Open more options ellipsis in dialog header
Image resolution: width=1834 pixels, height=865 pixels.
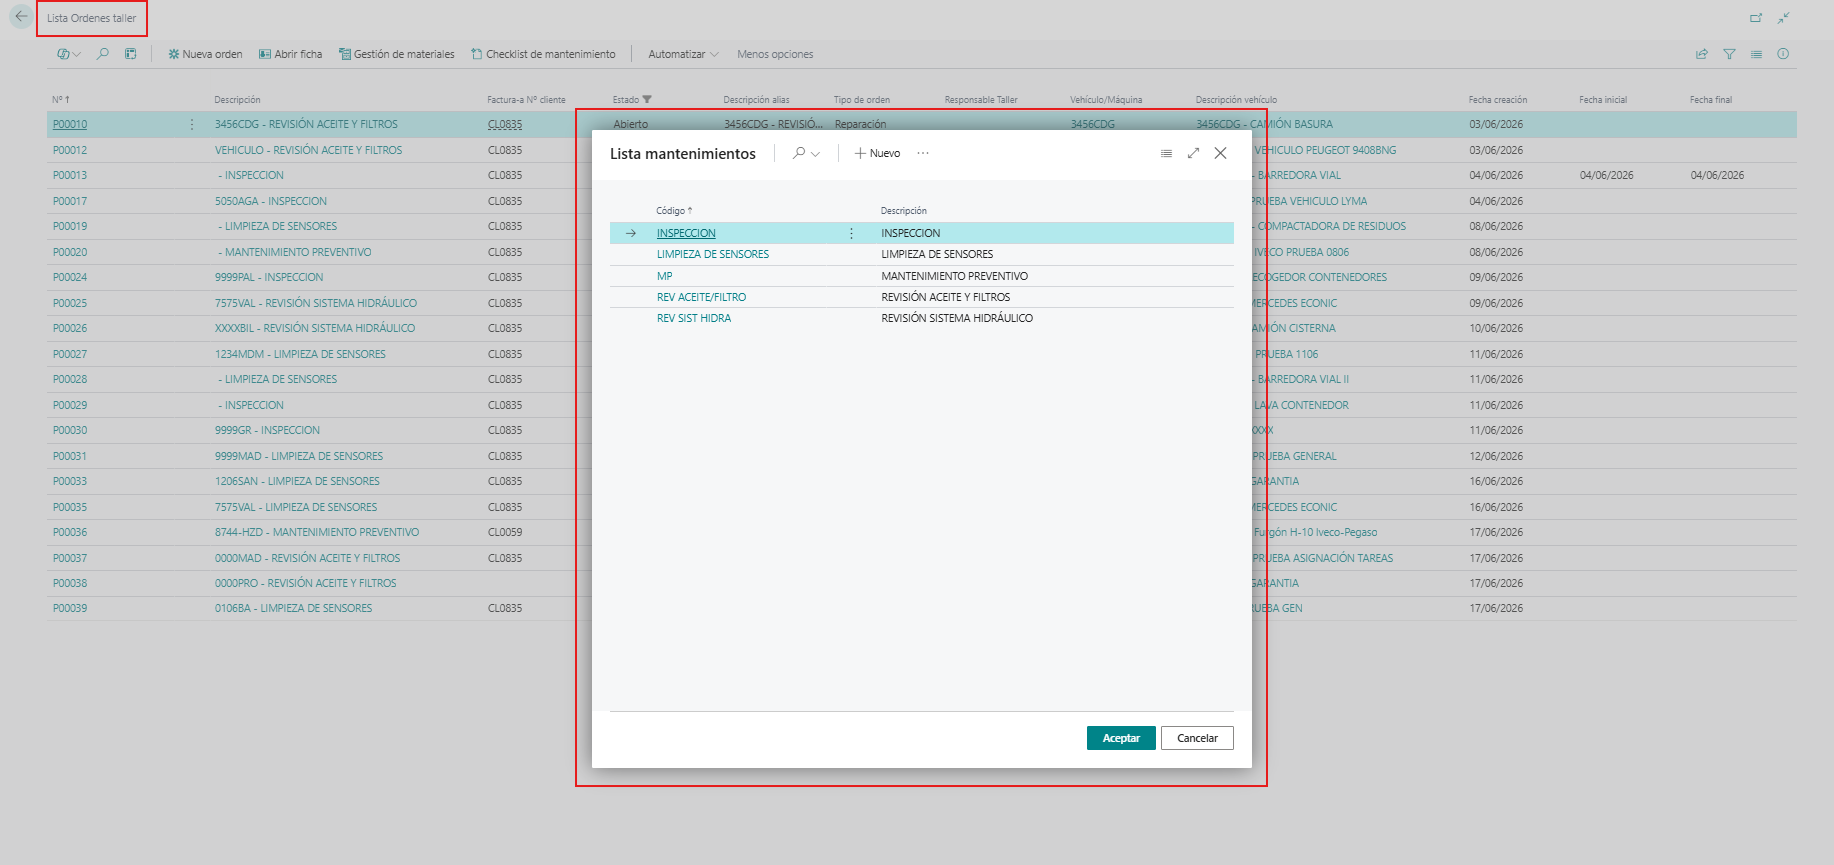click(x=922, y=153)
